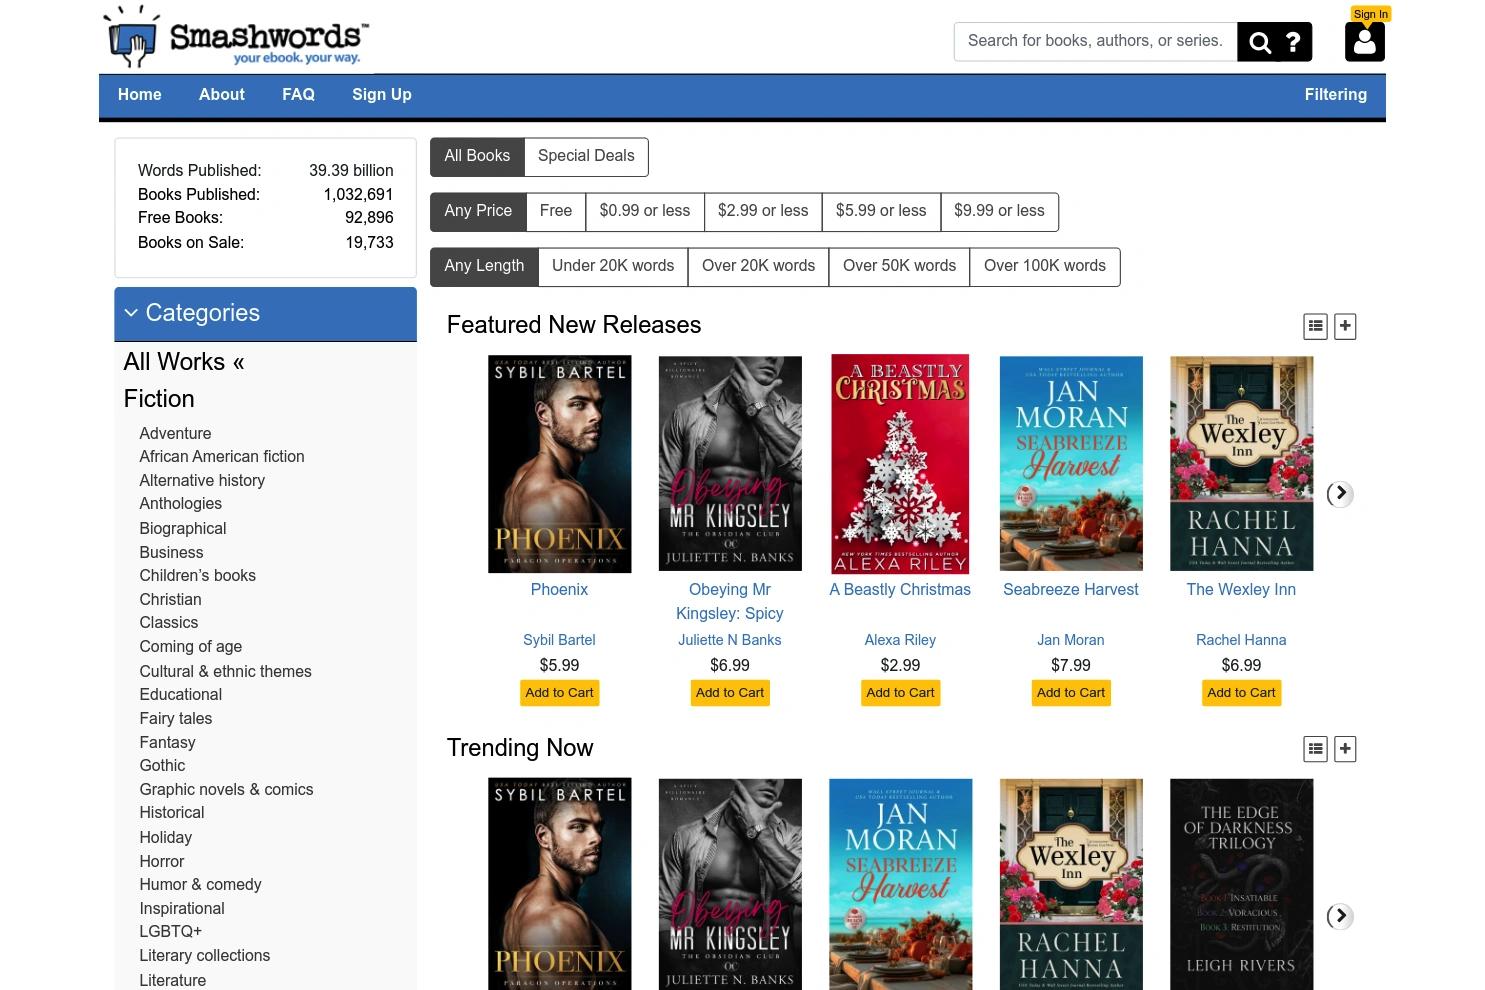1485x990 pixels.
Task: Filter by Over 100K words
Action: (x=1045, y=266)
